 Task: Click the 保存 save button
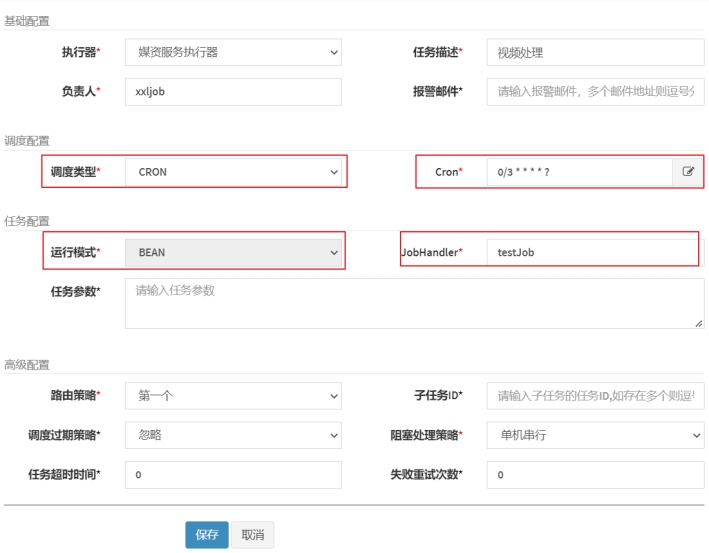click(206, 535)
